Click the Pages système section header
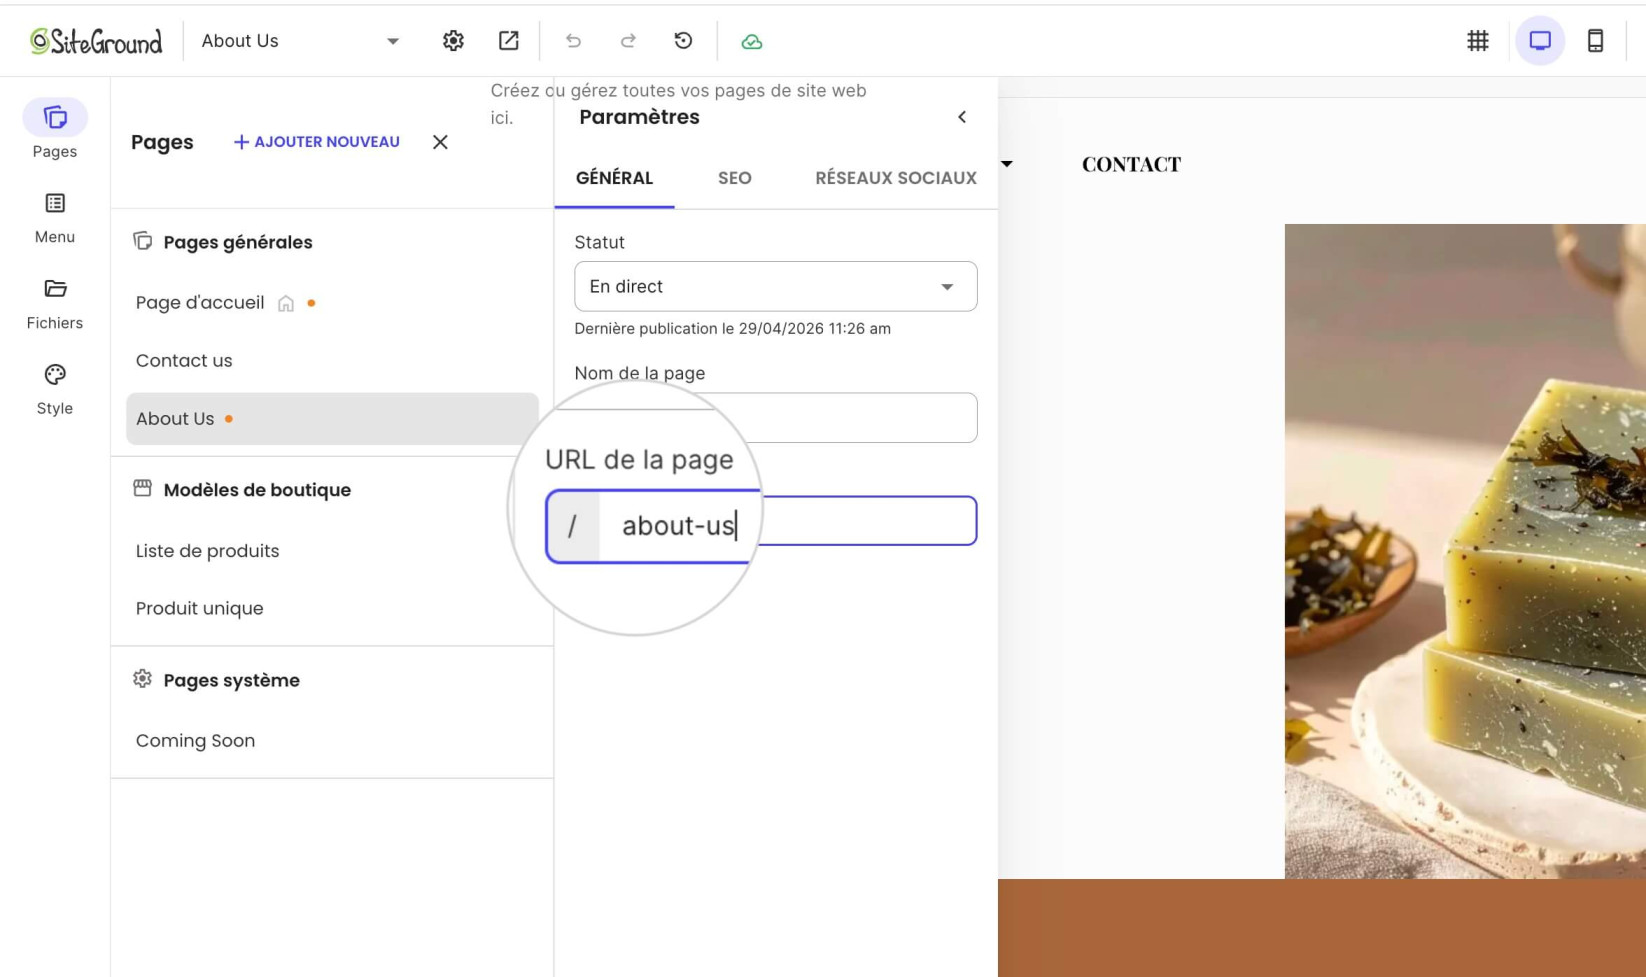This screenshot has width=1646, height=977. (x=216, y=680)
